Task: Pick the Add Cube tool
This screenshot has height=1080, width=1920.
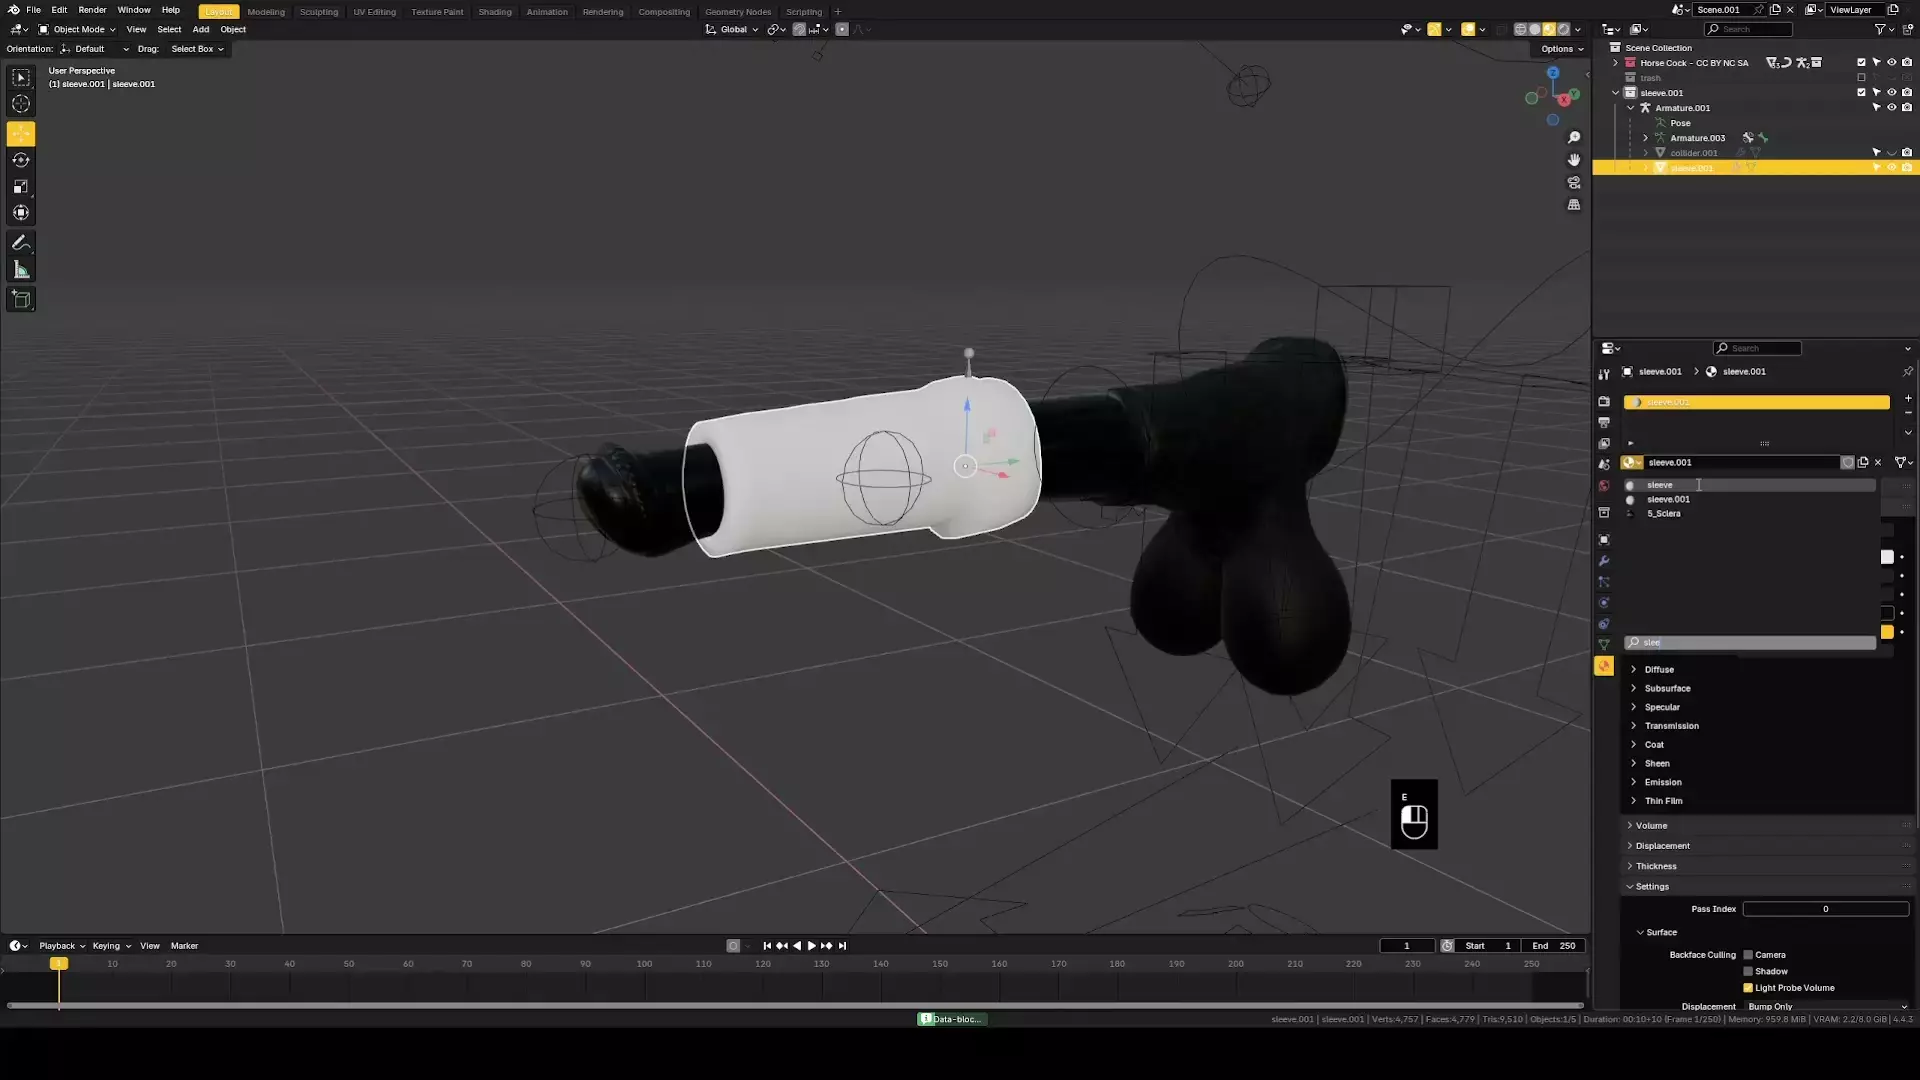Action: (x=21, y=299)
